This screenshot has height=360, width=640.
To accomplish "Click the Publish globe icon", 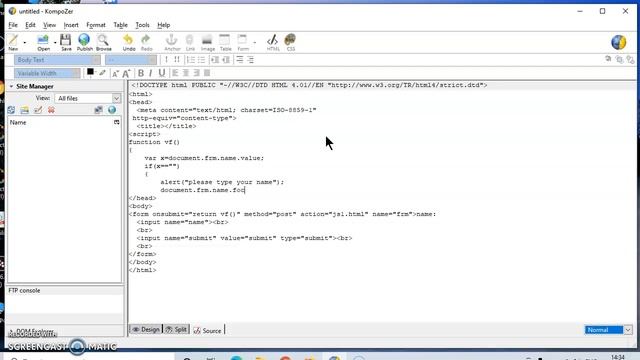I will tap(84, 42).
